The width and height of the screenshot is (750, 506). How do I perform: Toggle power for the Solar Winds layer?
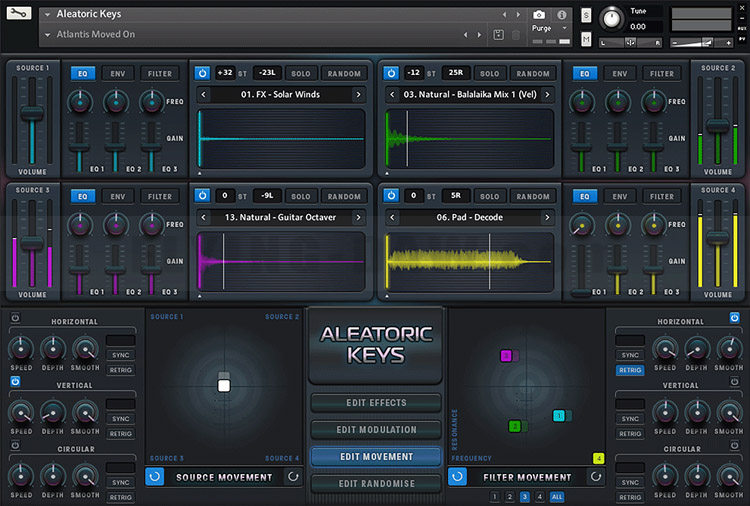(202, 73)
